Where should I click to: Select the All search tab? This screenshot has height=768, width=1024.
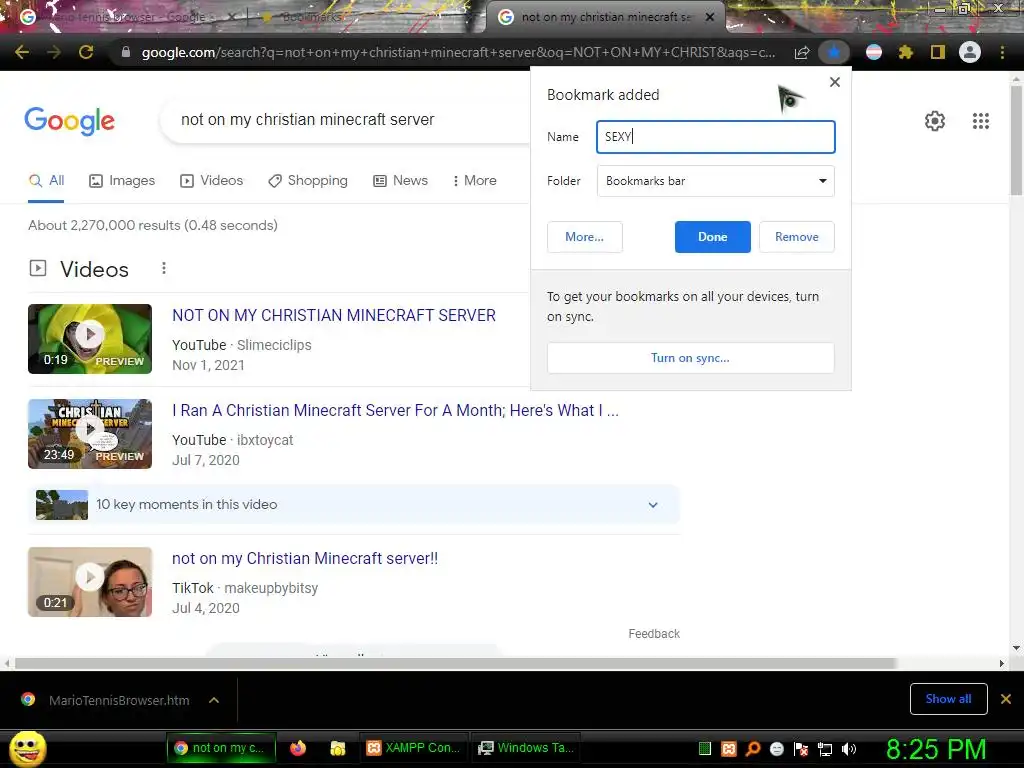pos(46,181)
